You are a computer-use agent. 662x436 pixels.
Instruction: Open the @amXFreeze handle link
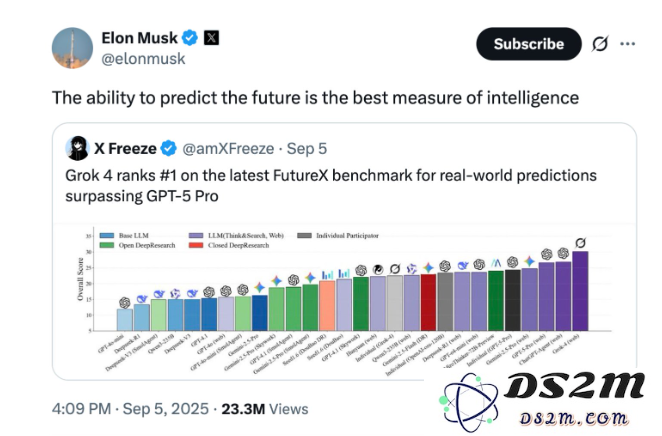227,148
